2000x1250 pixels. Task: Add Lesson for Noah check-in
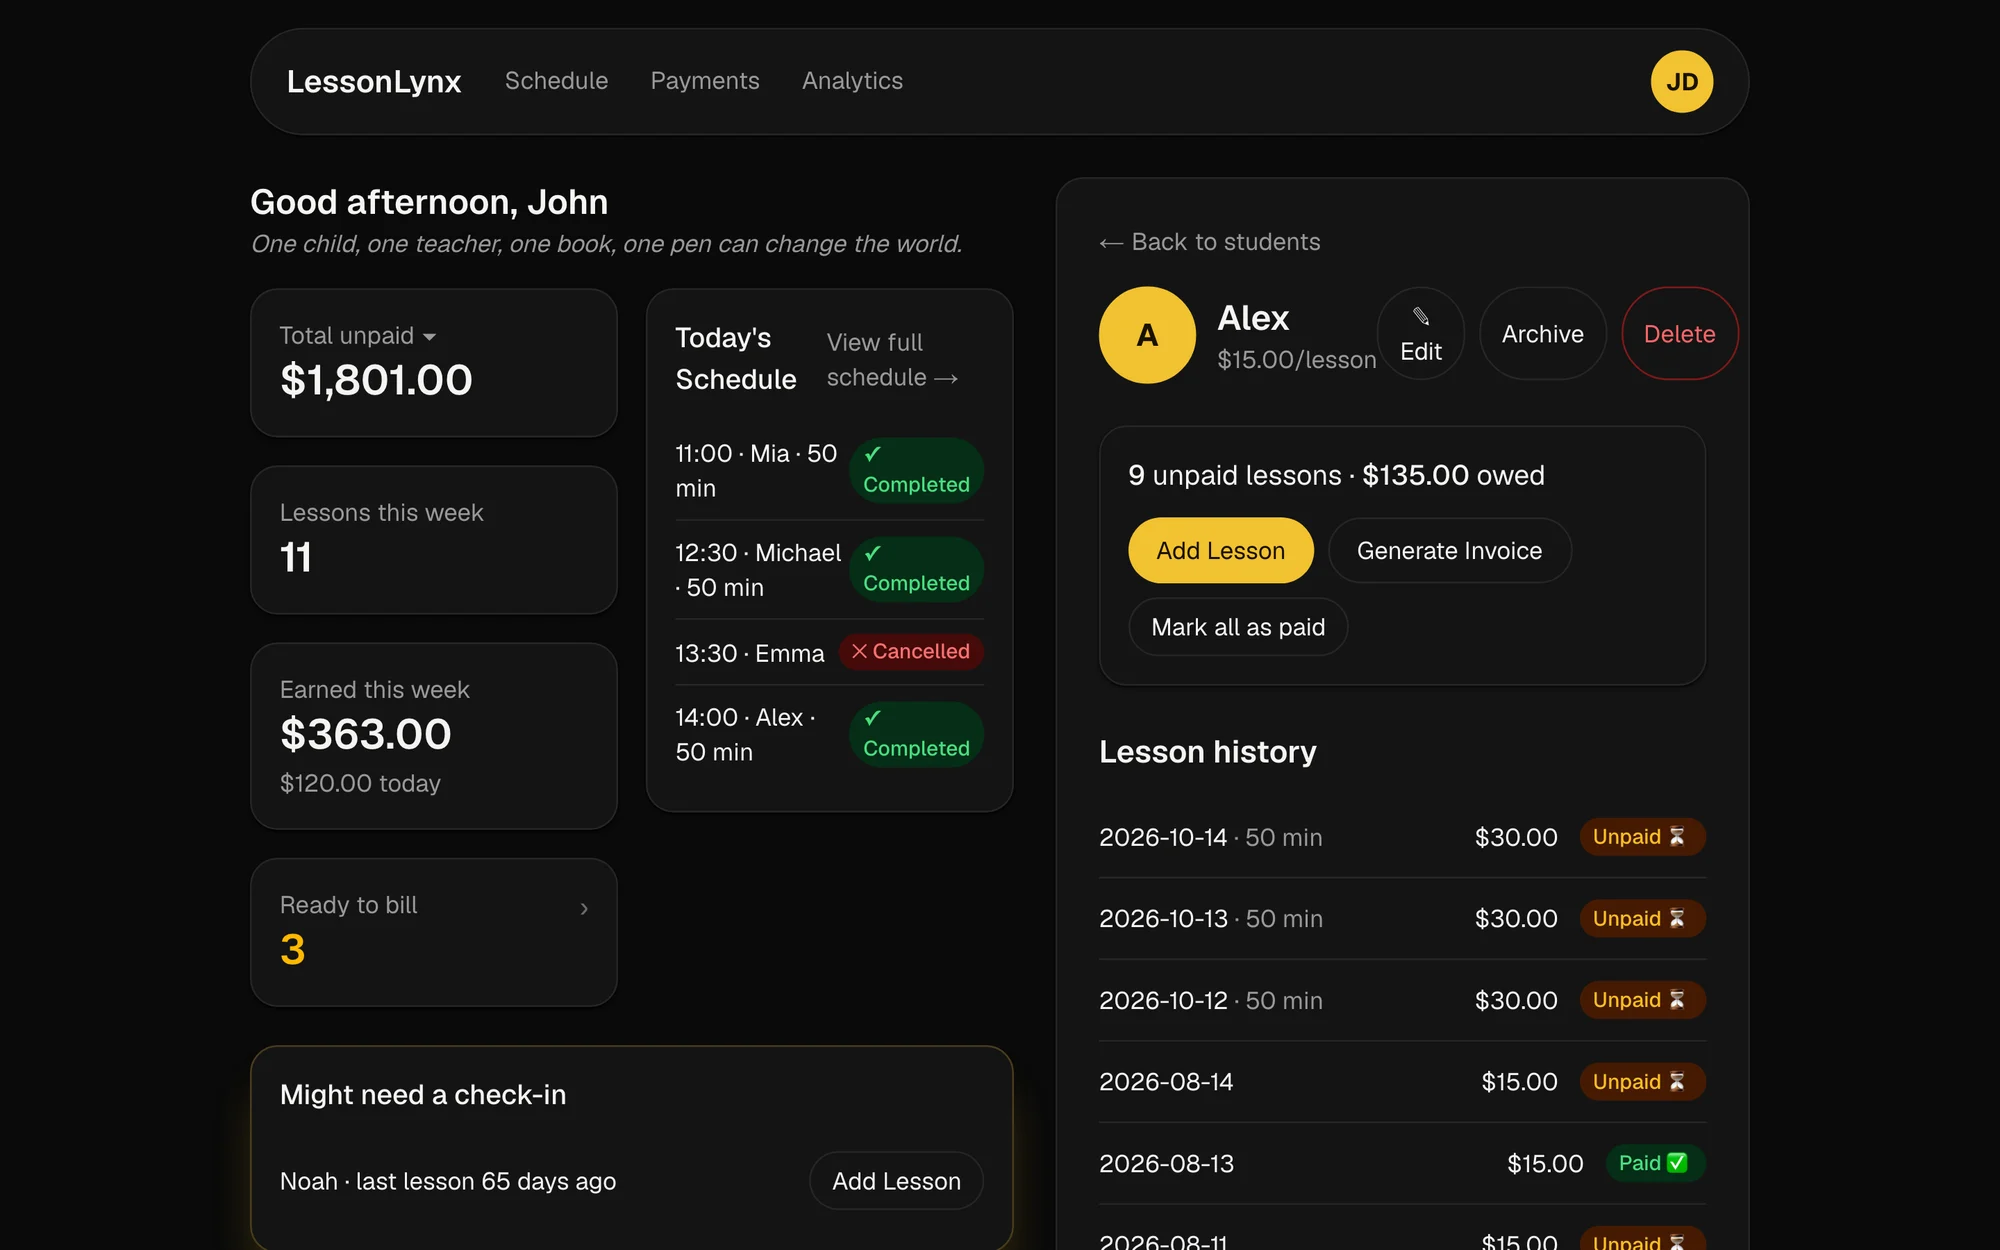896,1181
